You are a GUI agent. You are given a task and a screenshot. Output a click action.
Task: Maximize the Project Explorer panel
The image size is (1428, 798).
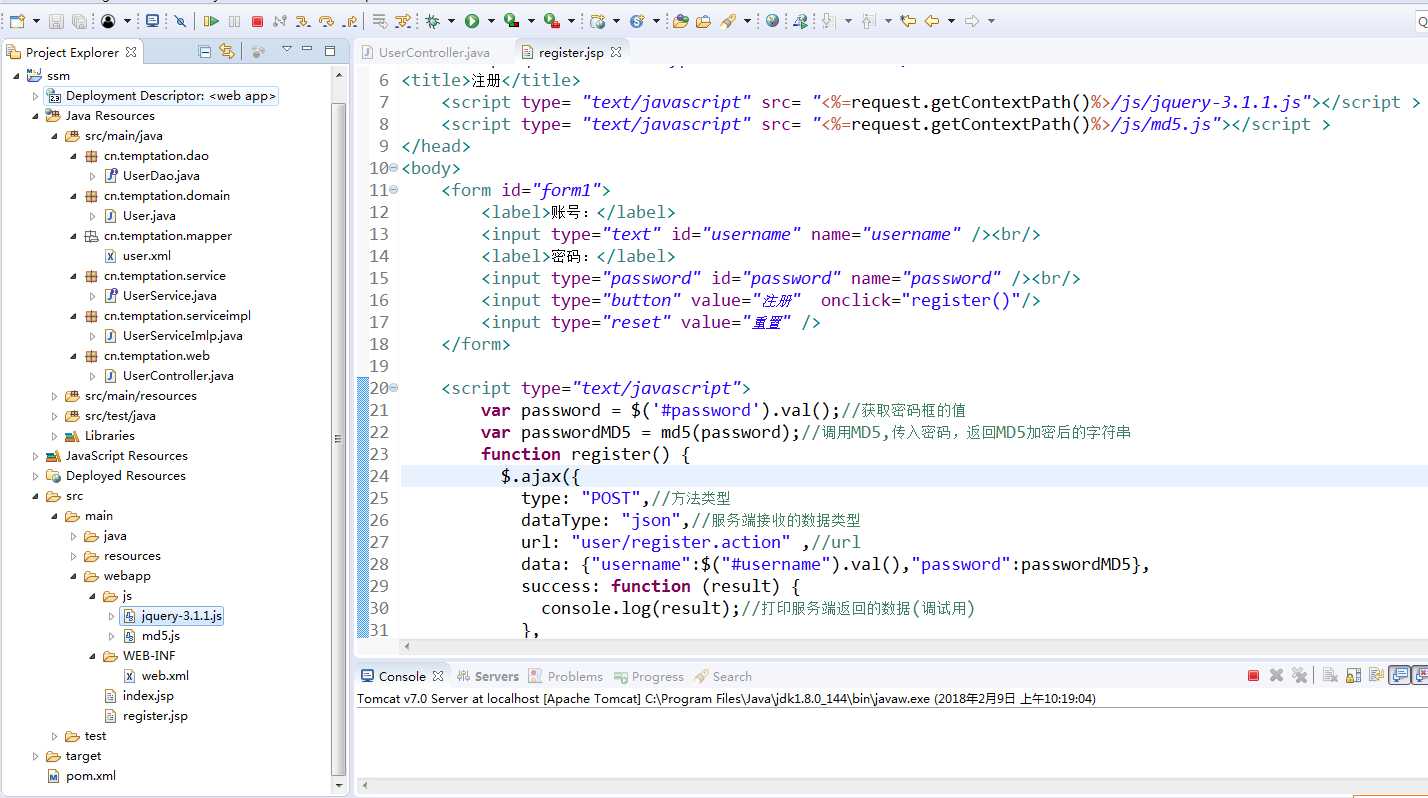pos(330,50)
